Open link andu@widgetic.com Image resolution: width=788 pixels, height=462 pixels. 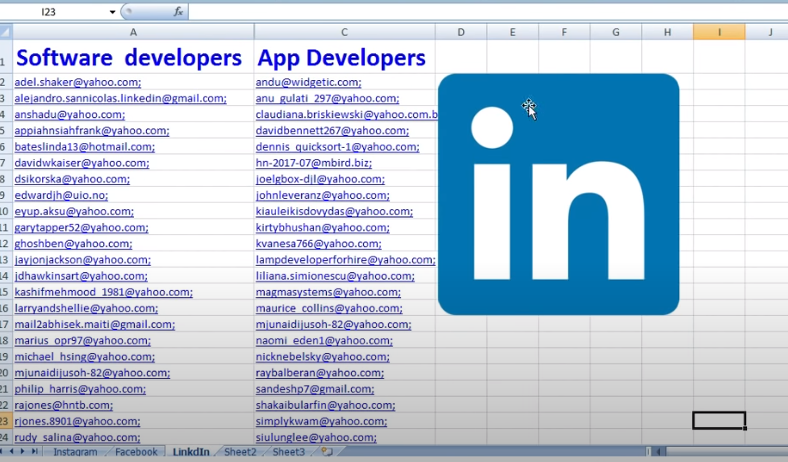308,82
